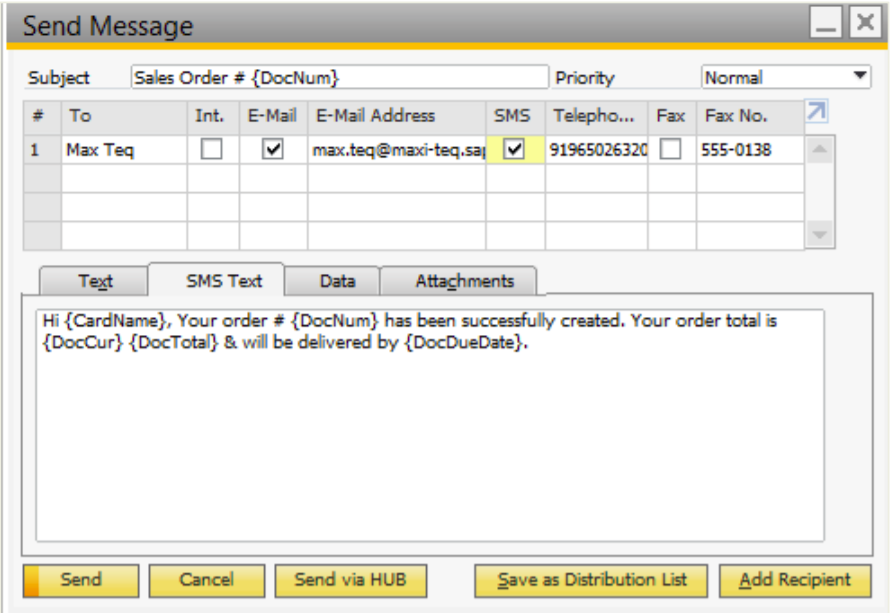Viewport: 890px width, 613px height.
Task: Uncheck the SMS checkbox for Max Teq
Action: tap(514, 150)
